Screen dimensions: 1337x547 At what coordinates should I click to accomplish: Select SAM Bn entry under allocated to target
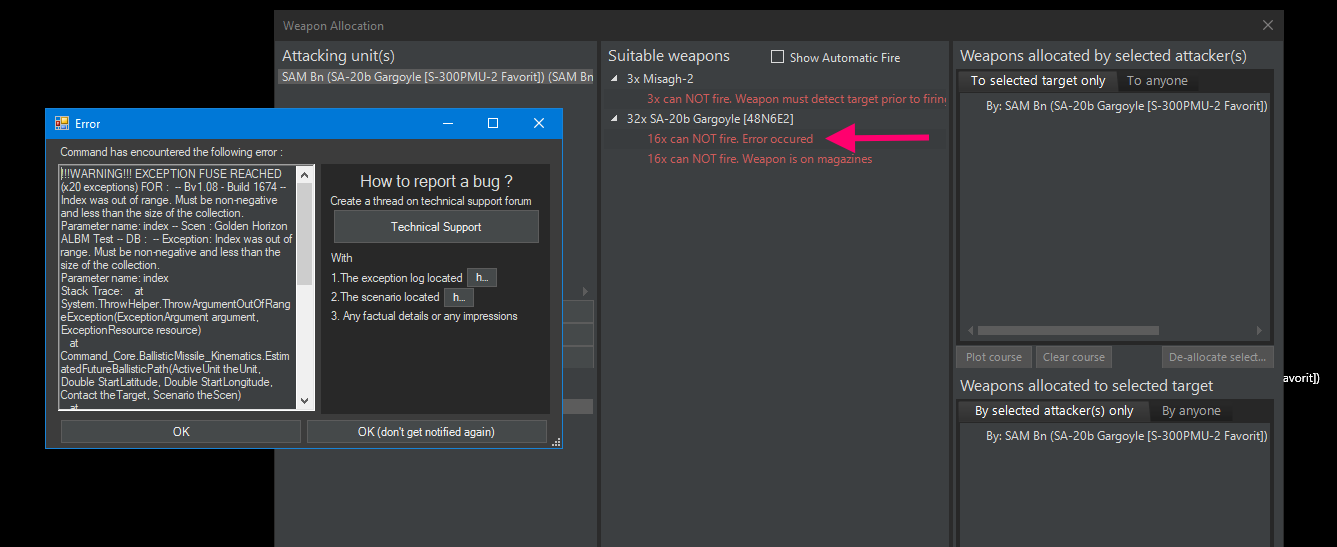point(1127,436)
